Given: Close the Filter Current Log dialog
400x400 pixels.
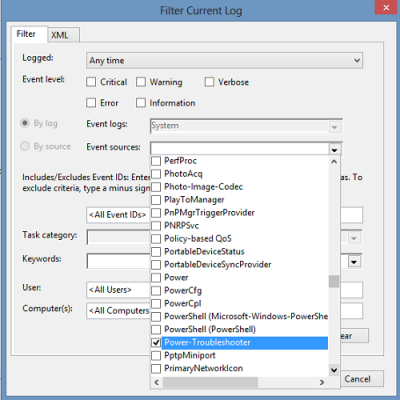Looking at the screenshot, I should tap(386, 7).
